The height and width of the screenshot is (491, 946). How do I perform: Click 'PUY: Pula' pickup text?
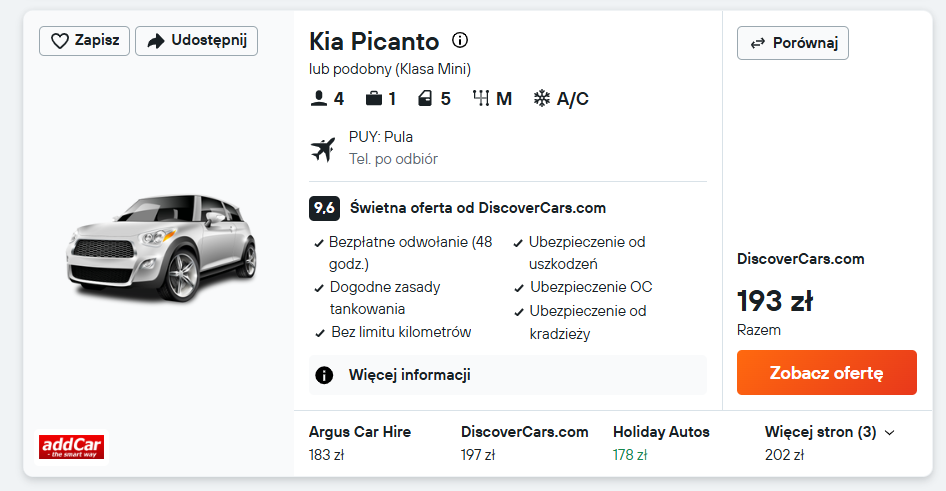(x=381, y=137)
